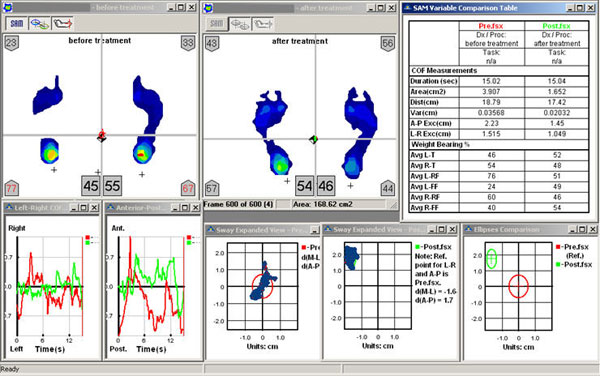Click the COF Measurements section header
Viewport: 600px width, 376px height.
[444, 71]
